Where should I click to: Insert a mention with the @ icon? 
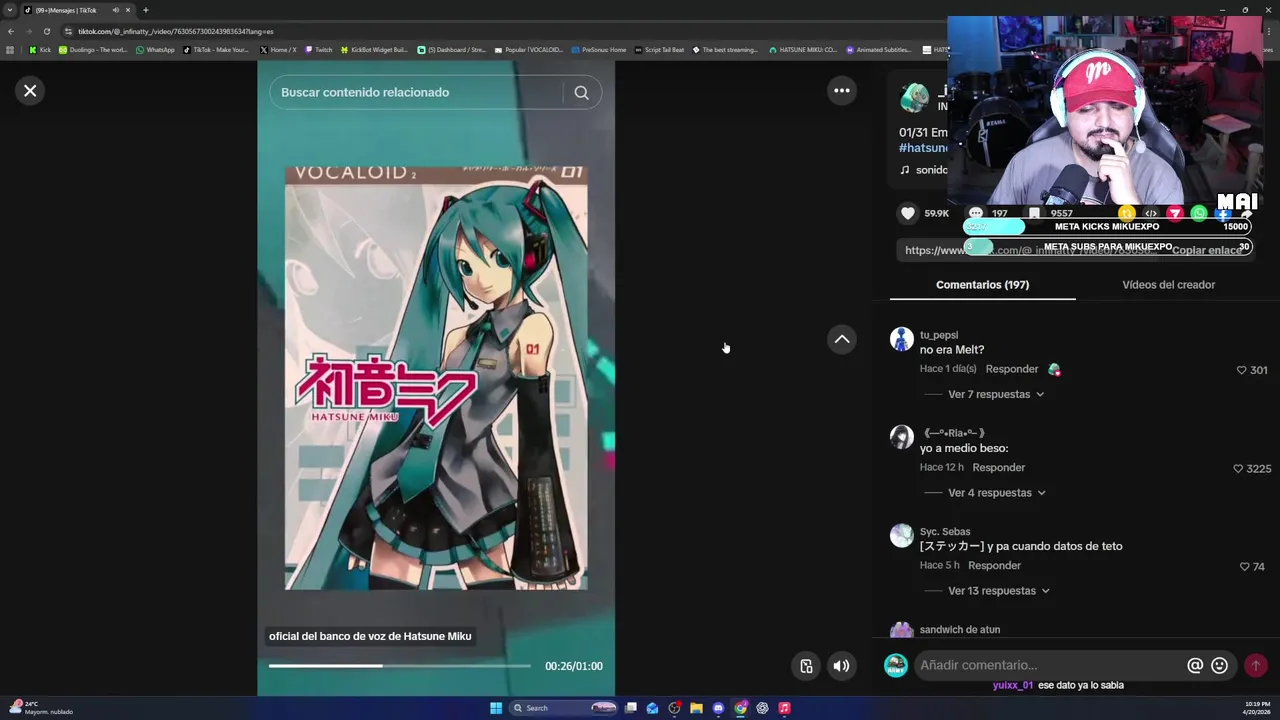(1195, 665)
